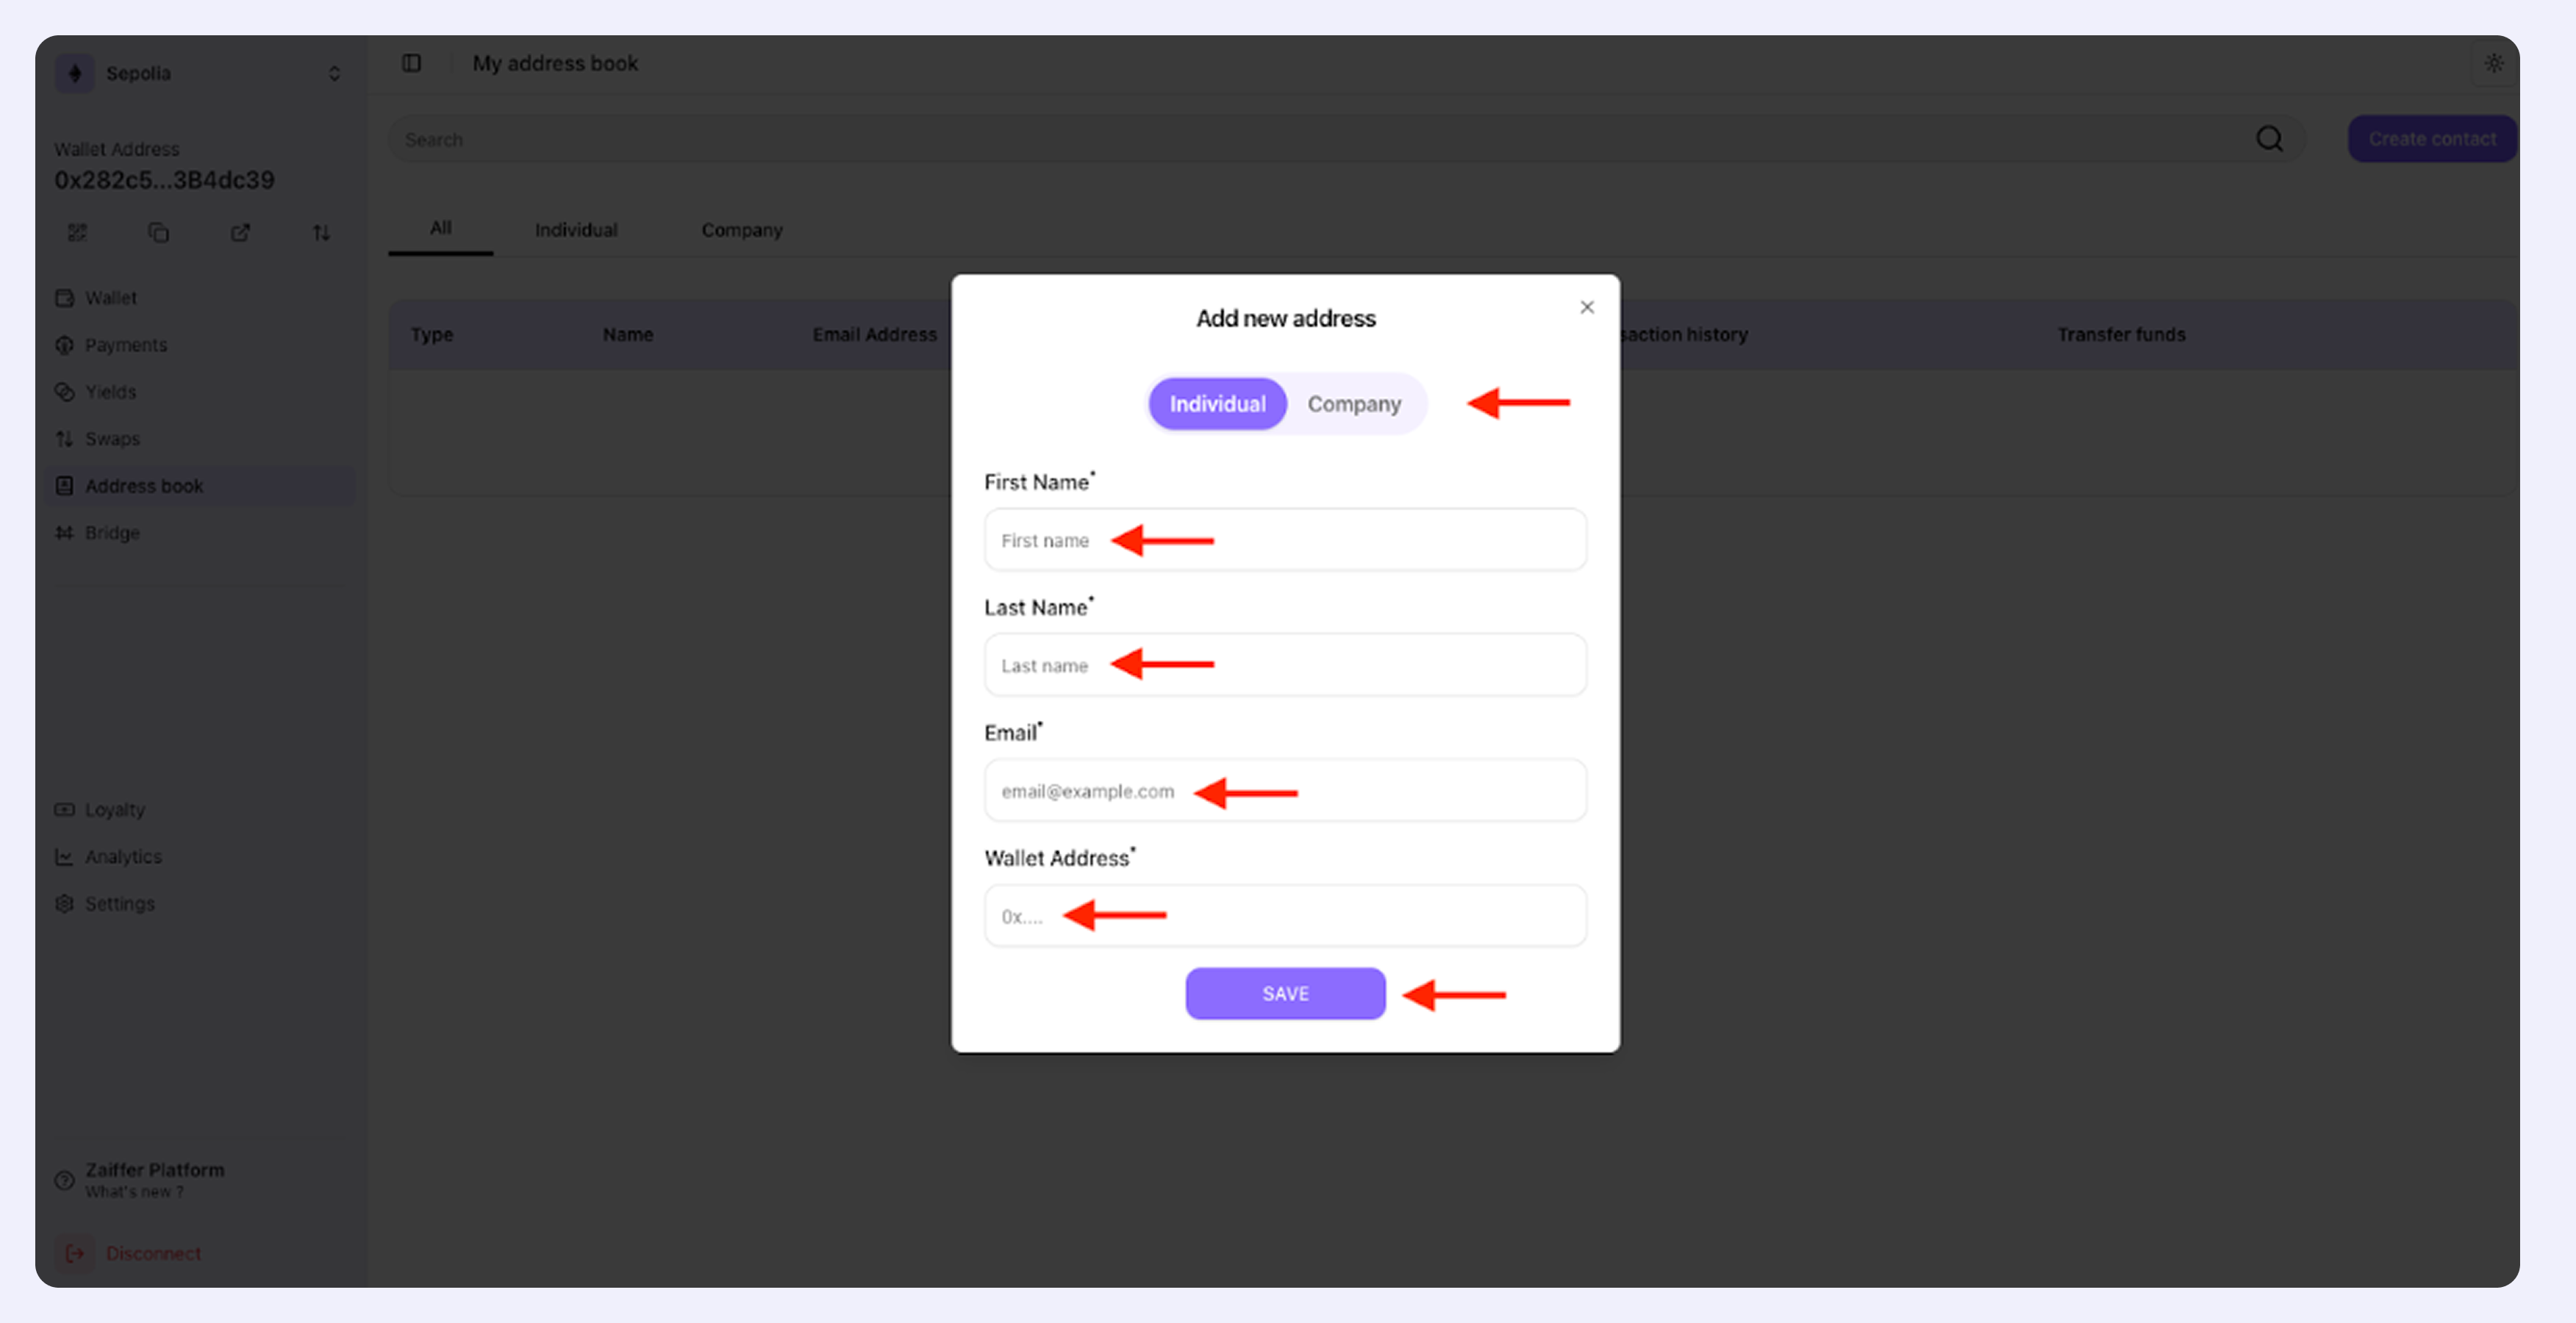2576x1323 pixels.
Task: Select the Individual contact type
Action: tap(1217, 404)
